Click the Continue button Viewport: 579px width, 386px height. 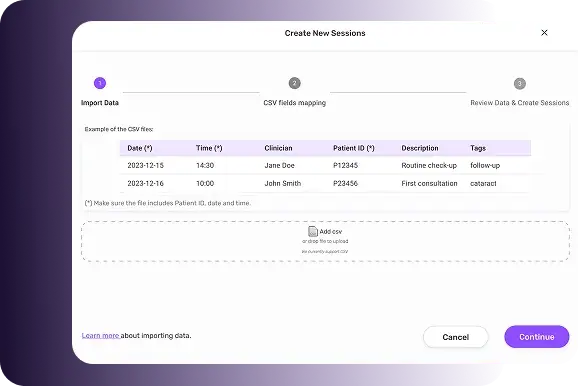coord(537,337)
